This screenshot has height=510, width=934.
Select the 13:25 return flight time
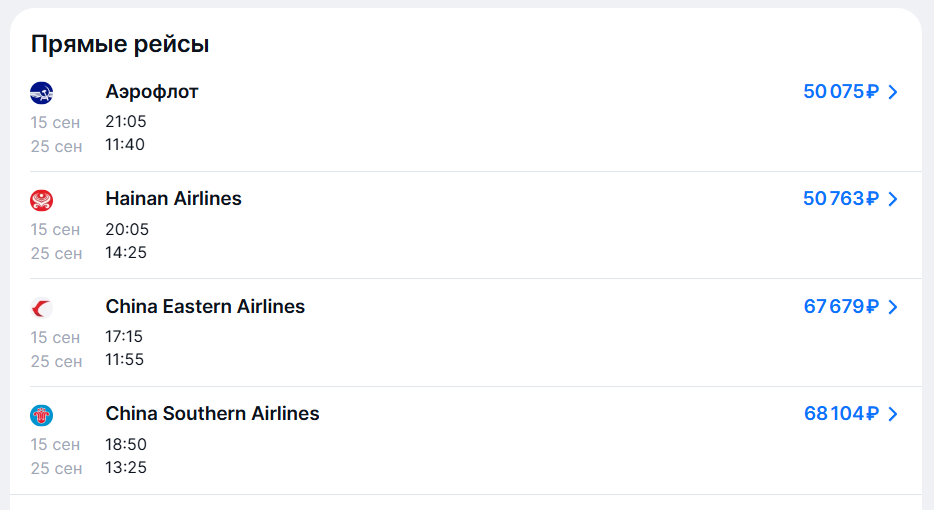(x=126, y=468)
